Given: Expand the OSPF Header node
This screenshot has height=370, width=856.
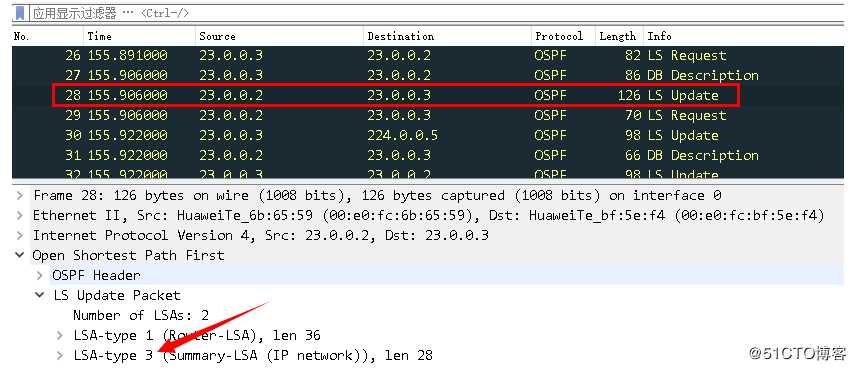Looking at the screenshot, I should pyautogui.click(x=40, y=276).
